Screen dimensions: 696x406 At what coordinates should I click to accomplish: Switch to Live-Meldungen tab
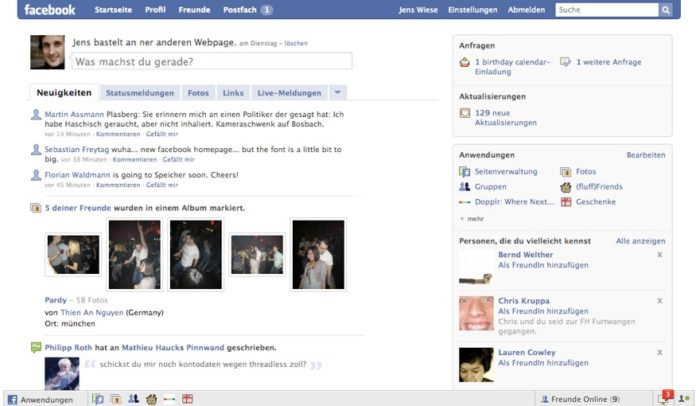[x=289, y=93]
